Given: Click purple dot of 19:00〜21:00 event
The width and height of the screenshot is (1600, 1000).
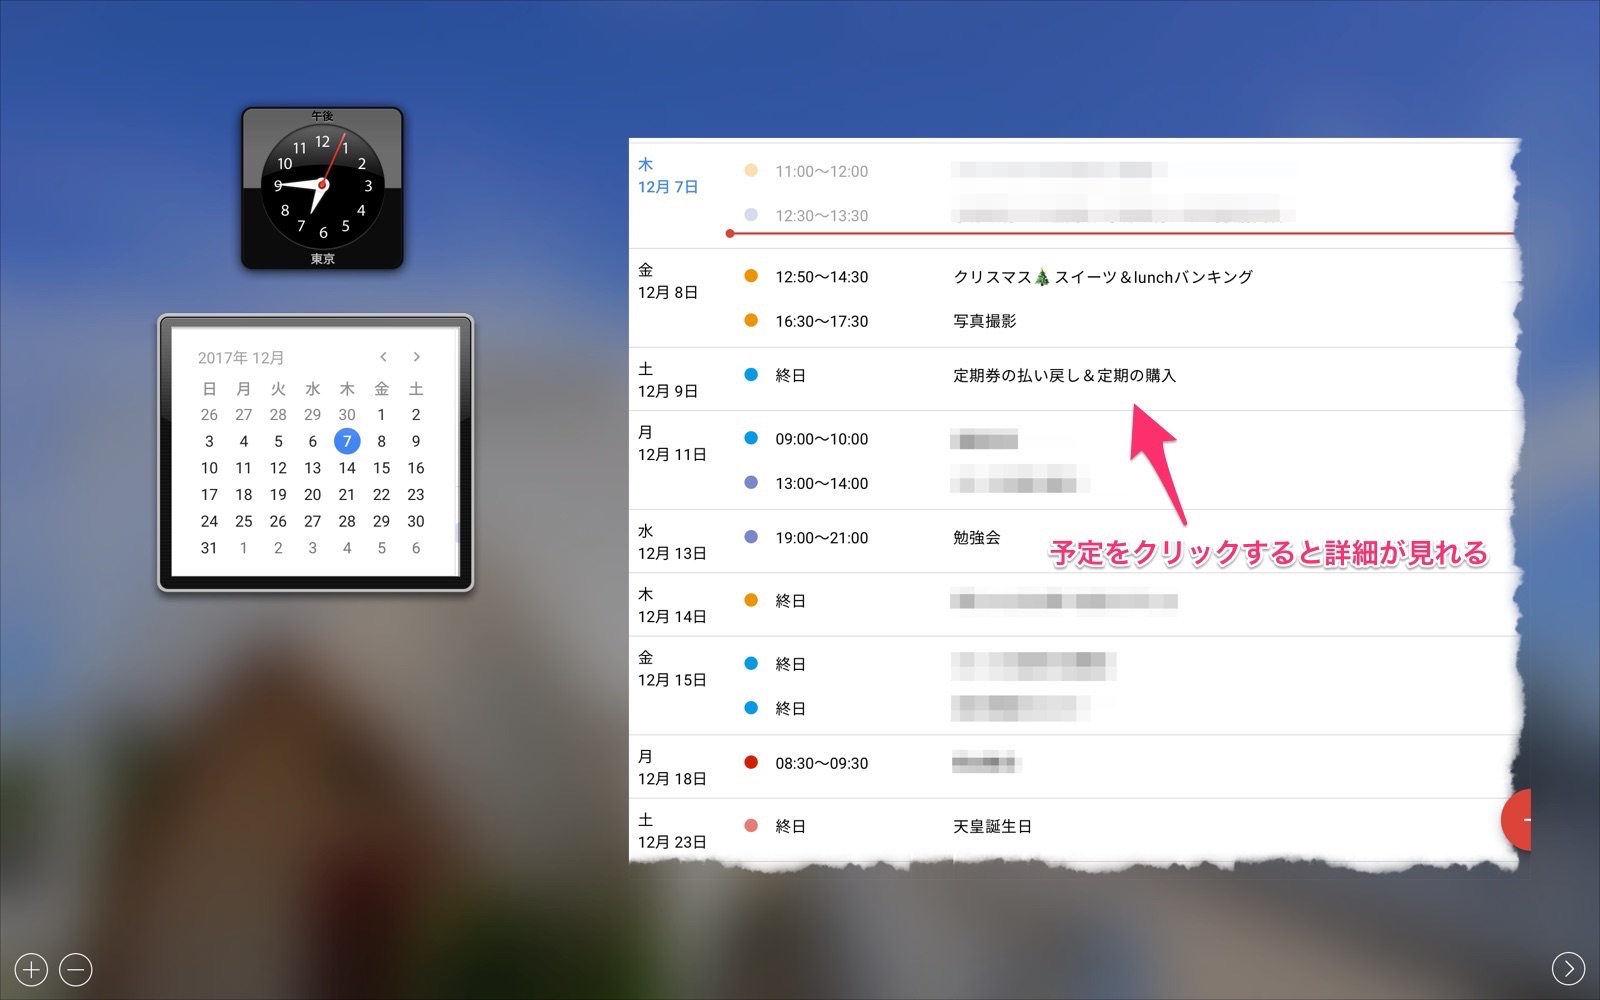Looking at the screenshot, I should pos(751,537).
